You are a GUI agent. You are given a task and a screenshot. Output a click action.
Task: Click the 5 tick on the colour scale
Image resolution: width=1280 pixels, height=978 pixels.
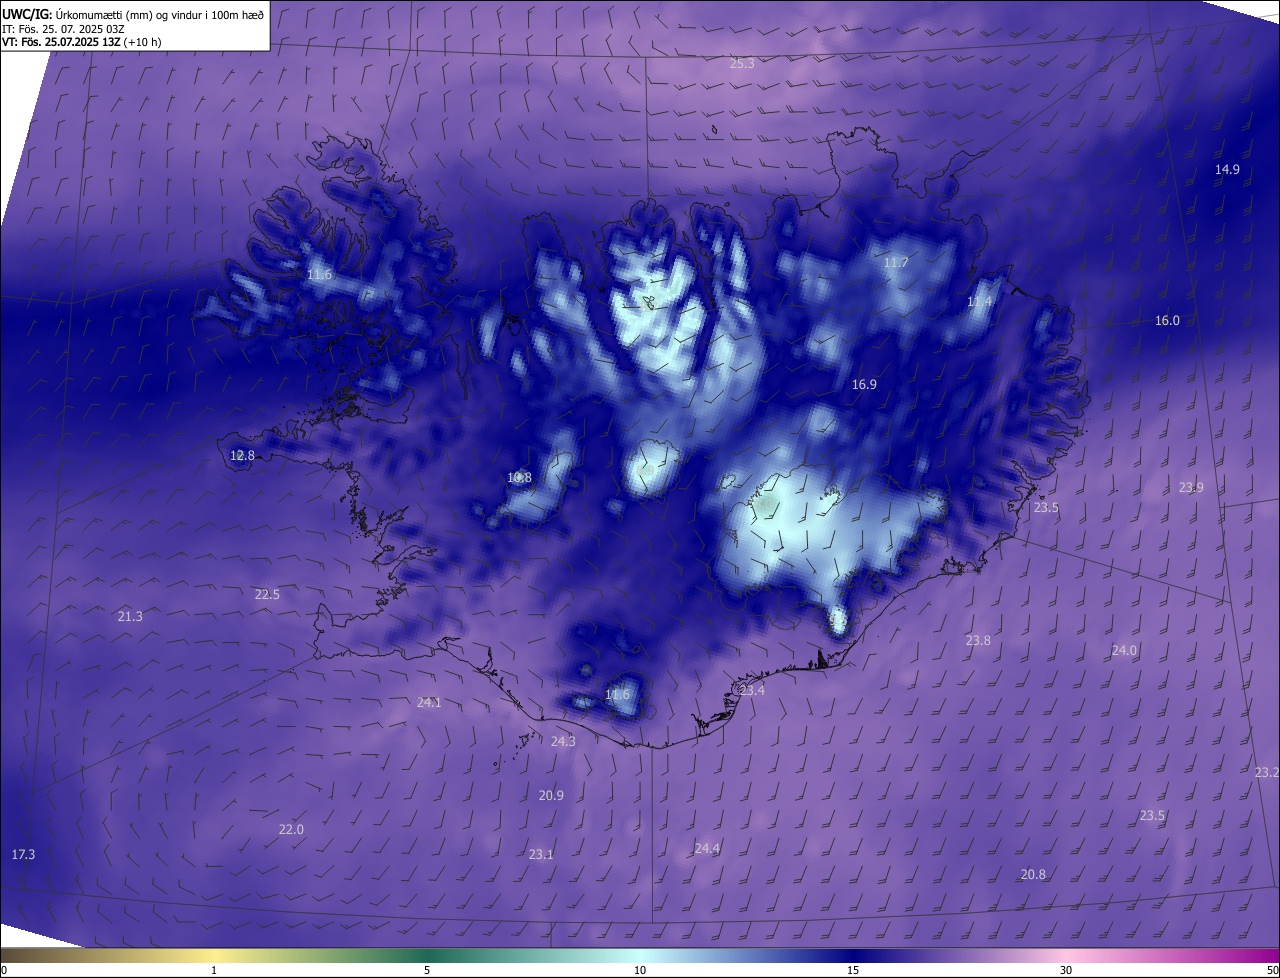[427, 970]
